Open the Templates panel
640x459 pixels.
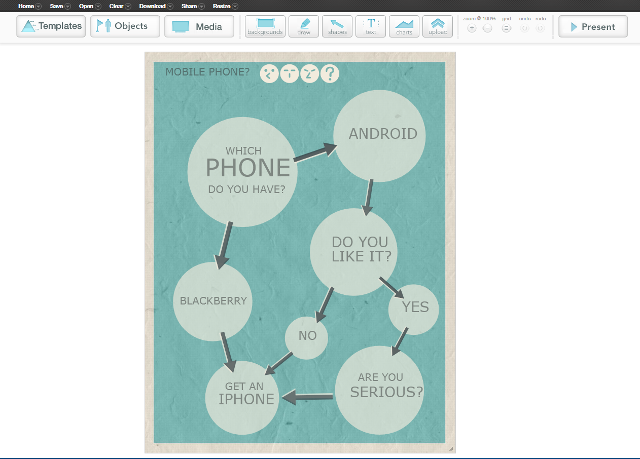pos(51,27)
